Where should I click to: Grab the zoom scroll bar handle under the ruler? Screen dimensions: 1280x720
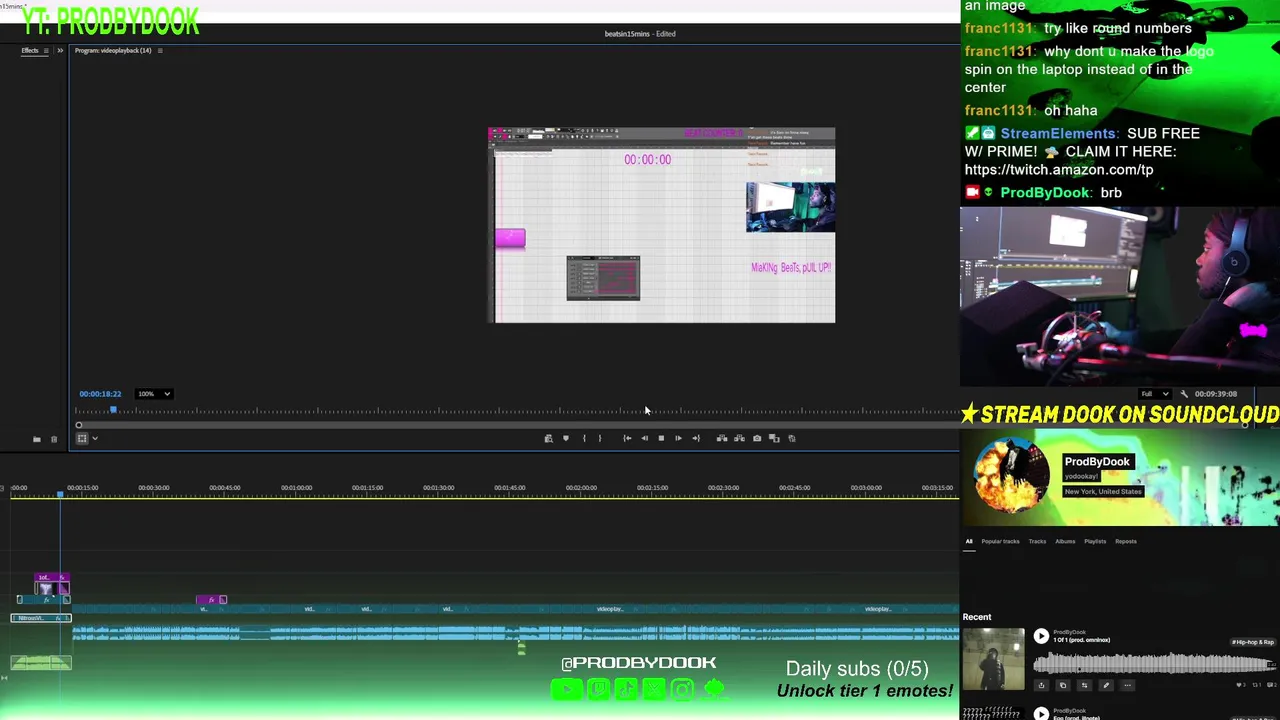(79, 425)
